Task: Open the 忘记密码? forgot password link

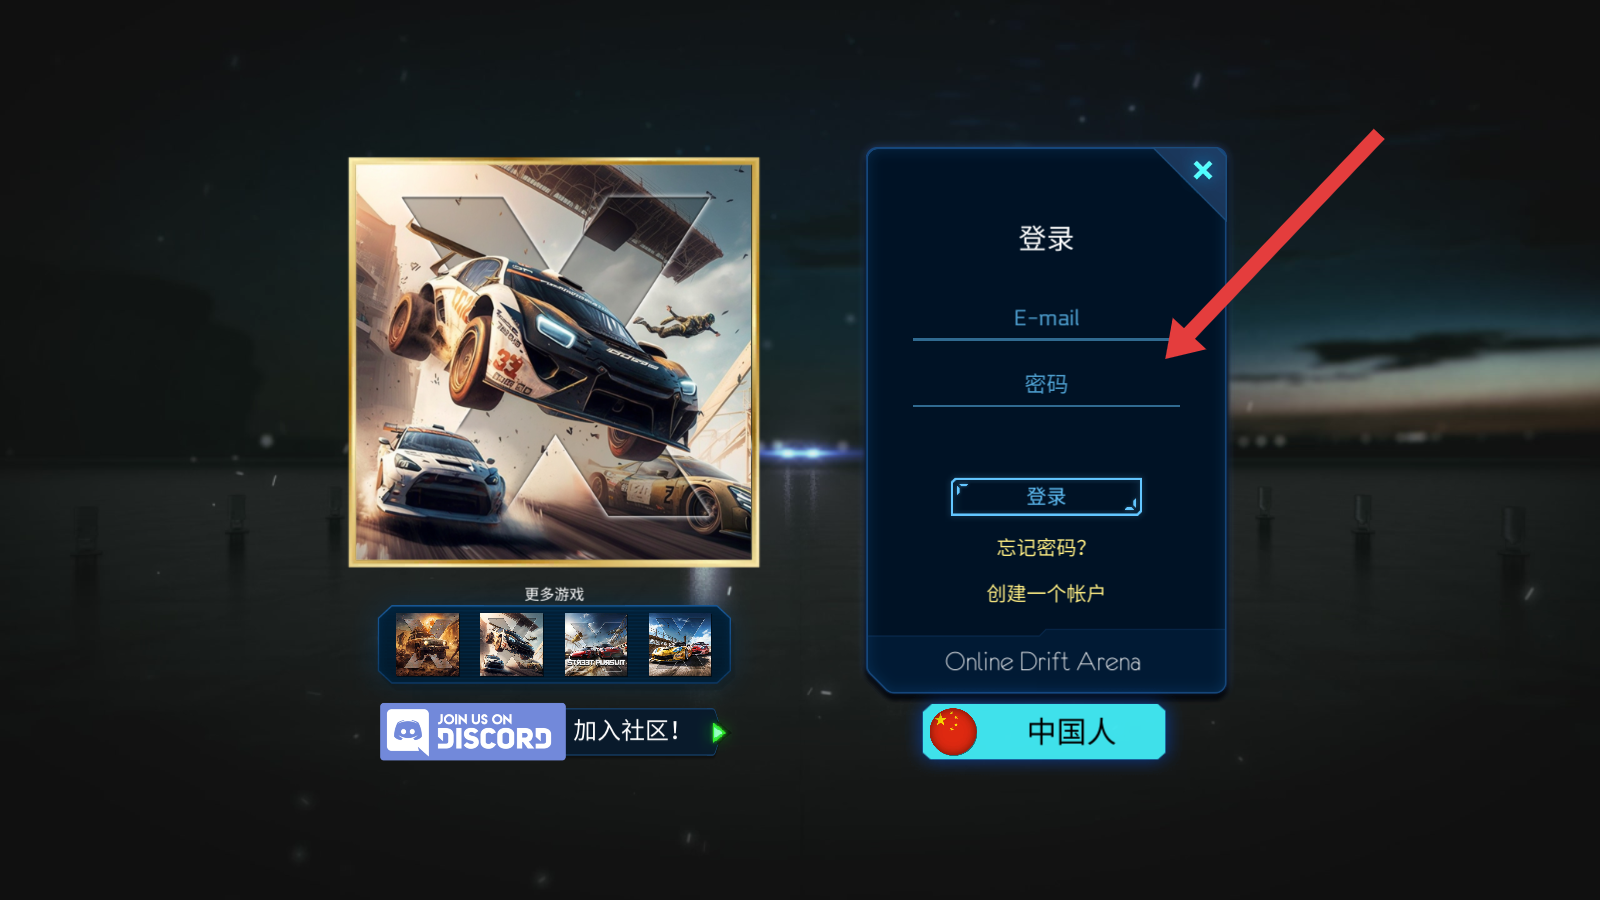Action: click(x=1042, y=548)
